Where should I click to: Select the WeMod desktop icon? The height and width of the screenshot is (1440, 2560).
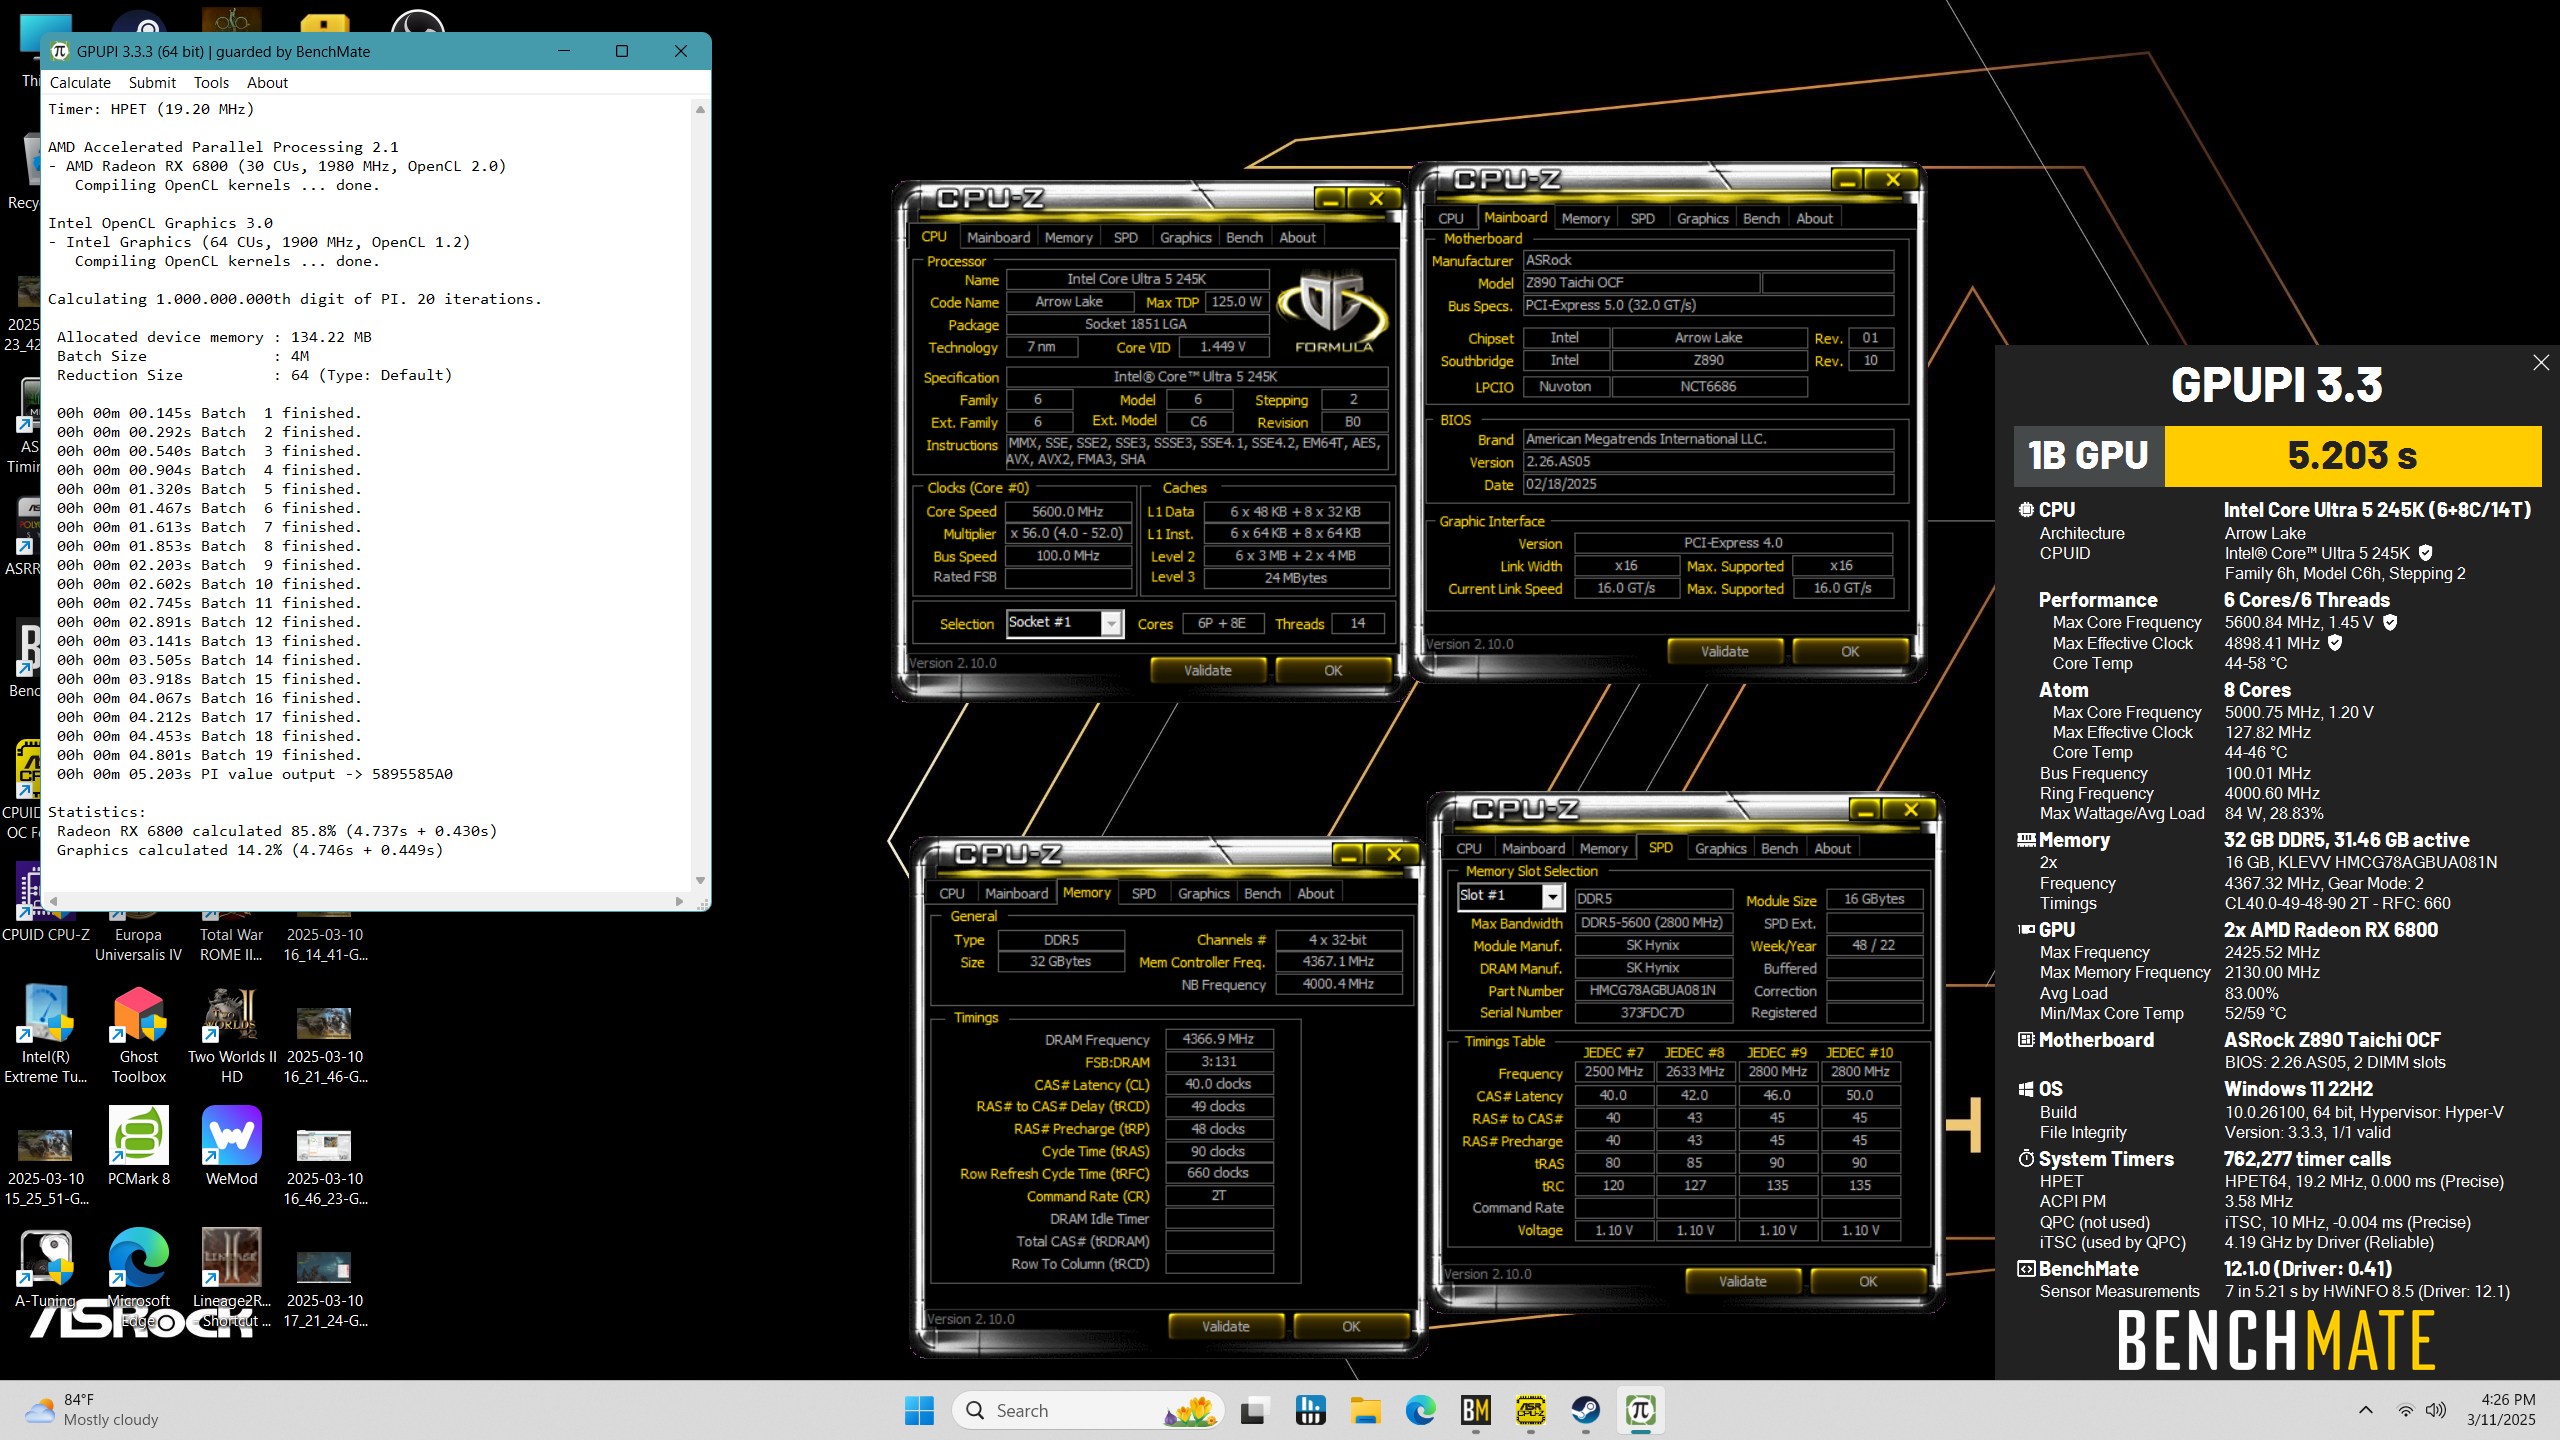point(231,1148)
